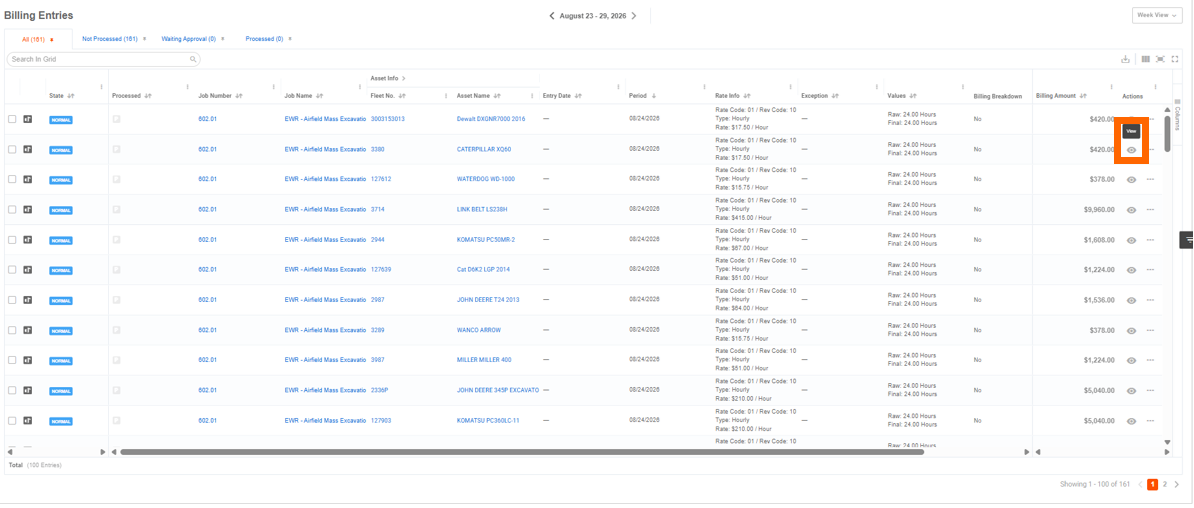Image resolution: width=1194 pixels, height=508 pixels.
Task: Check the first row's Dewalt entry checkbox
Action: (12, 119)
